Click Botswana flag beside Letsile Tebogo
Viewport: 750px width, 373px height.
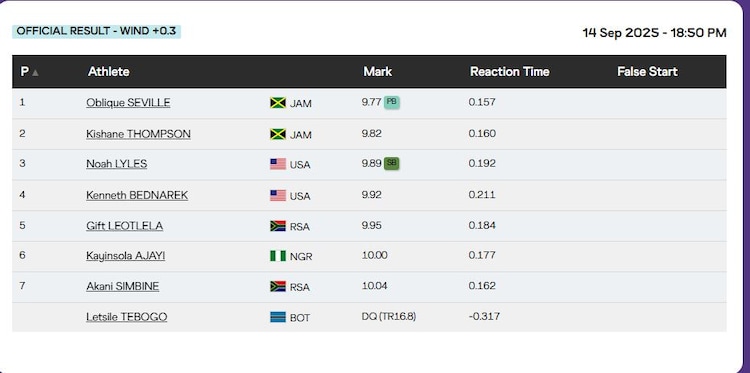(x=278, y=317)
